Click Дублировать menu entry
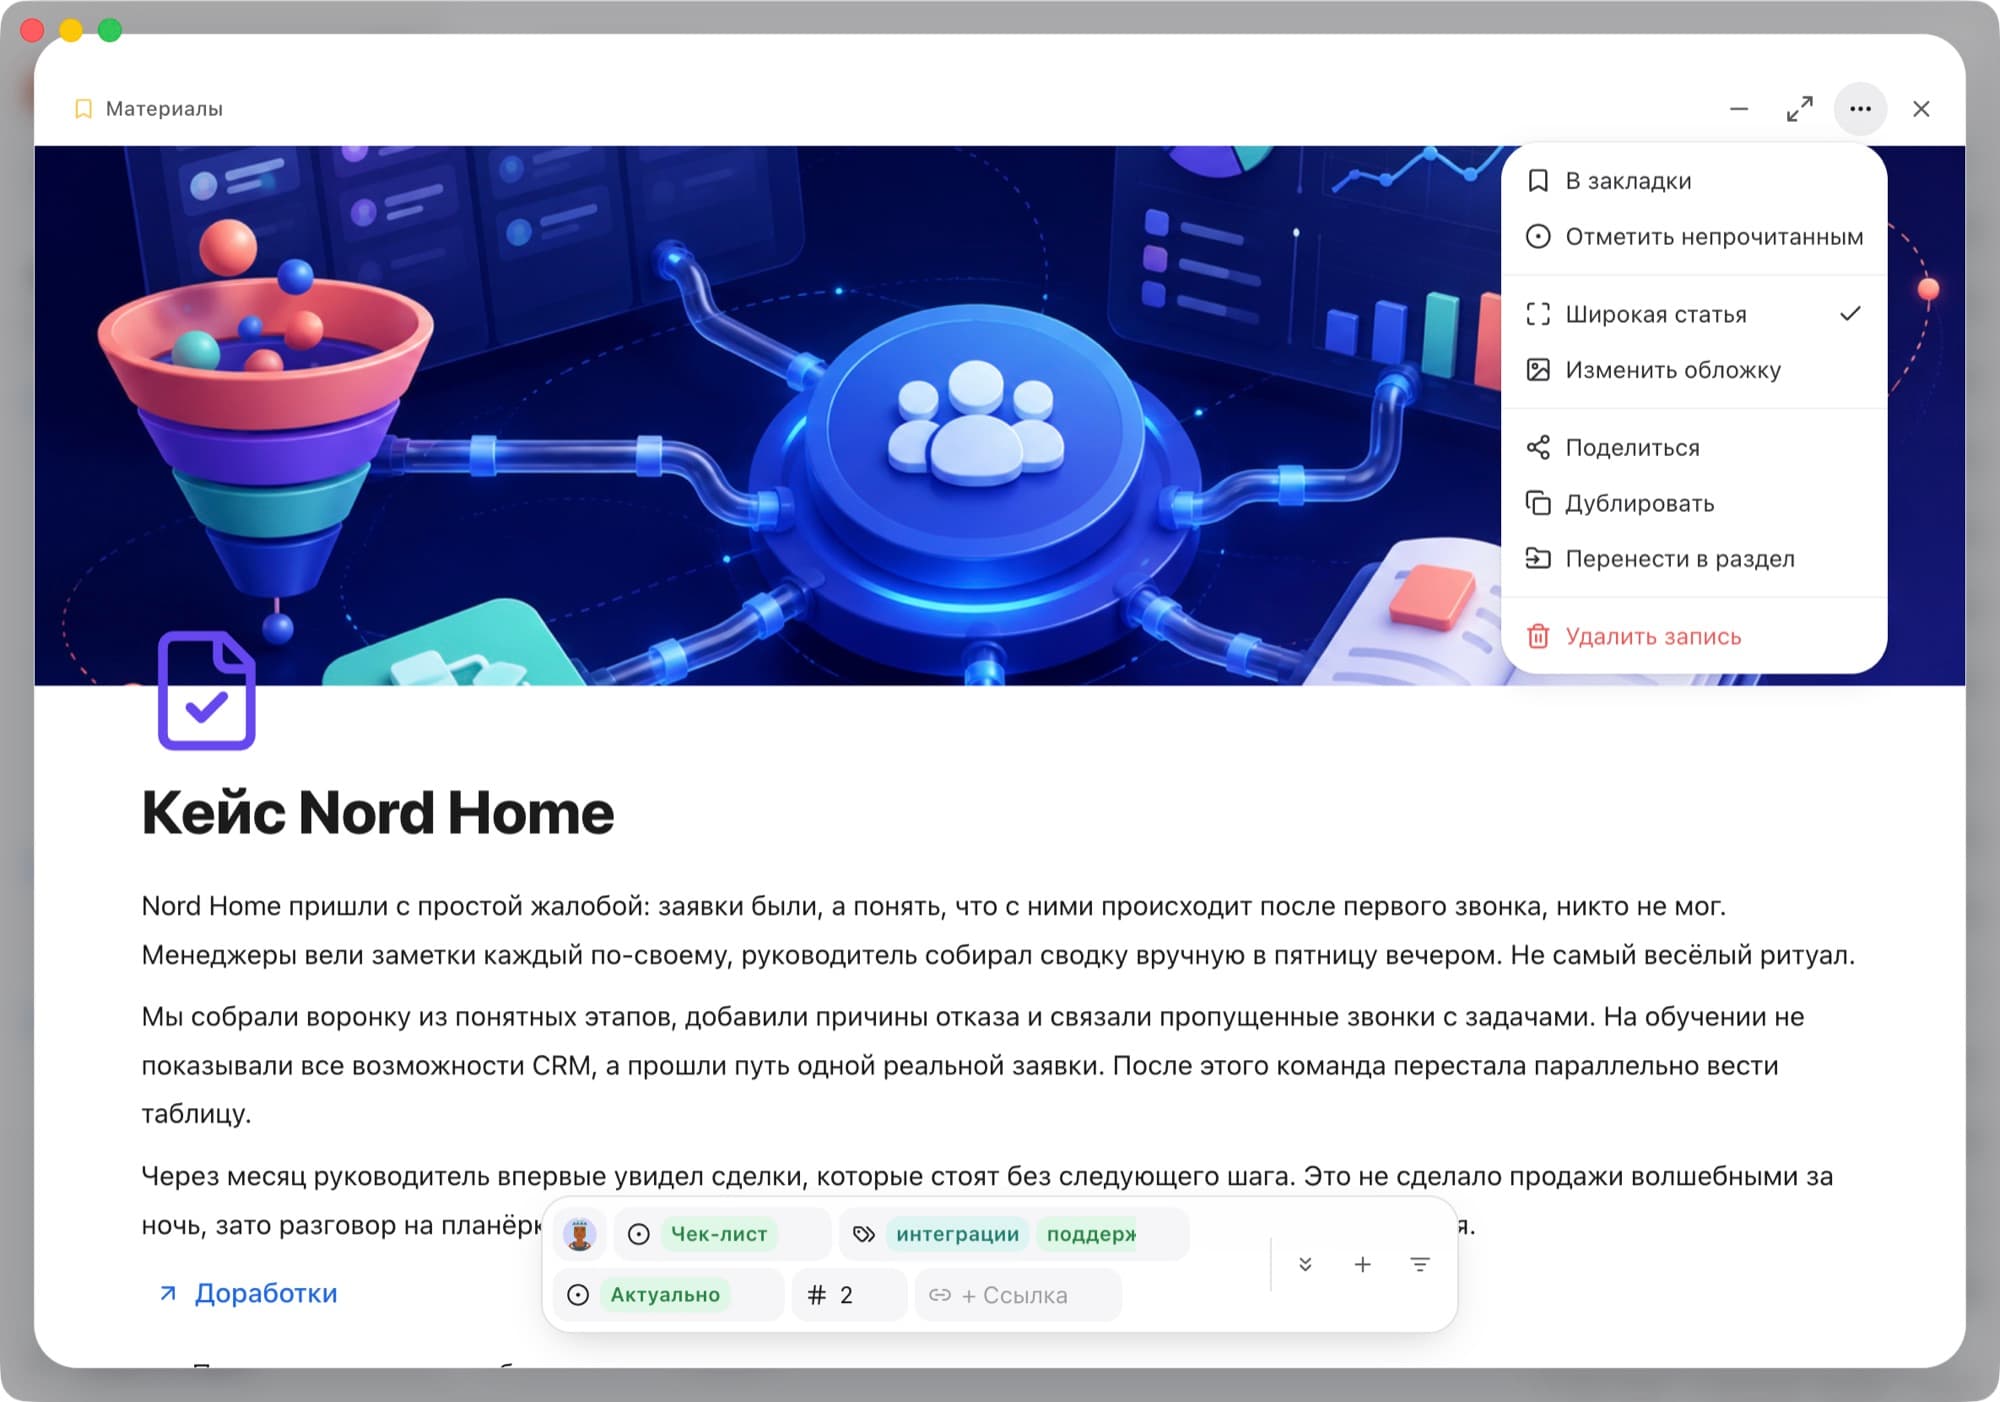The image size is (2000, 1402). [x=1694, y=503]
